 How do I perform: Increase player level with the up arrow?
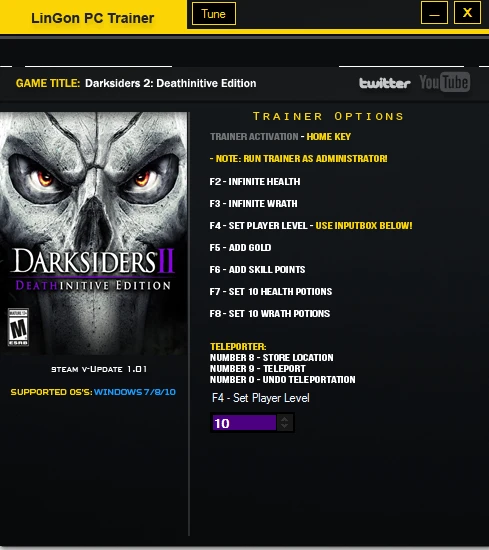point(284,419)
